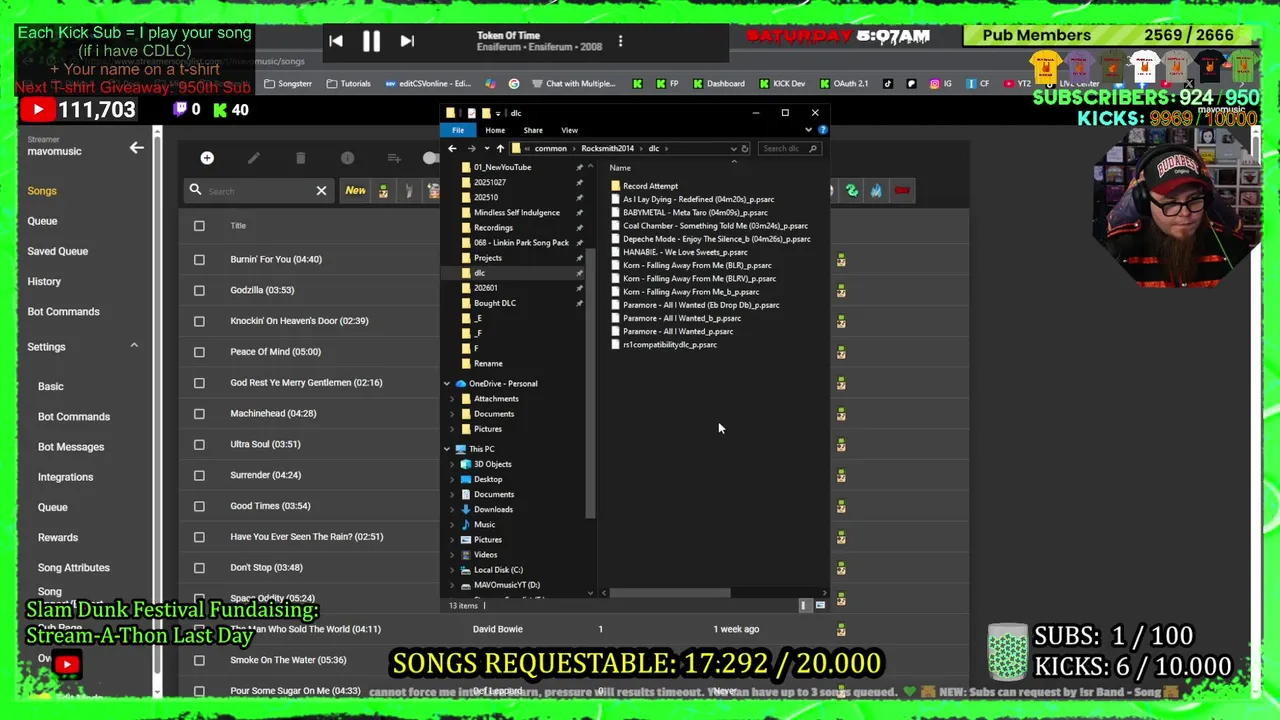The height and width of the screenshot is (720, 1280).
Task: Pause the Token Of Time track
Action: point(371,41)
